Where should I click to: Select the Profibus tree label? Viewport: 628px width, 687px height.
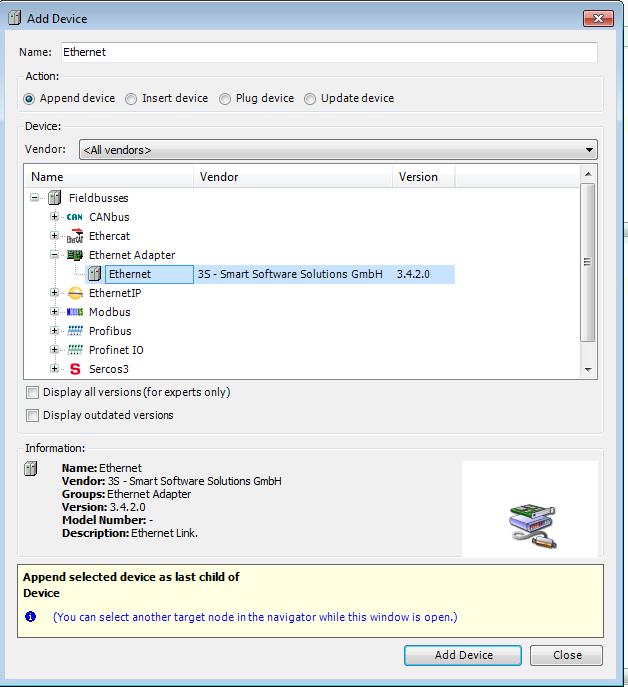(110, 331)
